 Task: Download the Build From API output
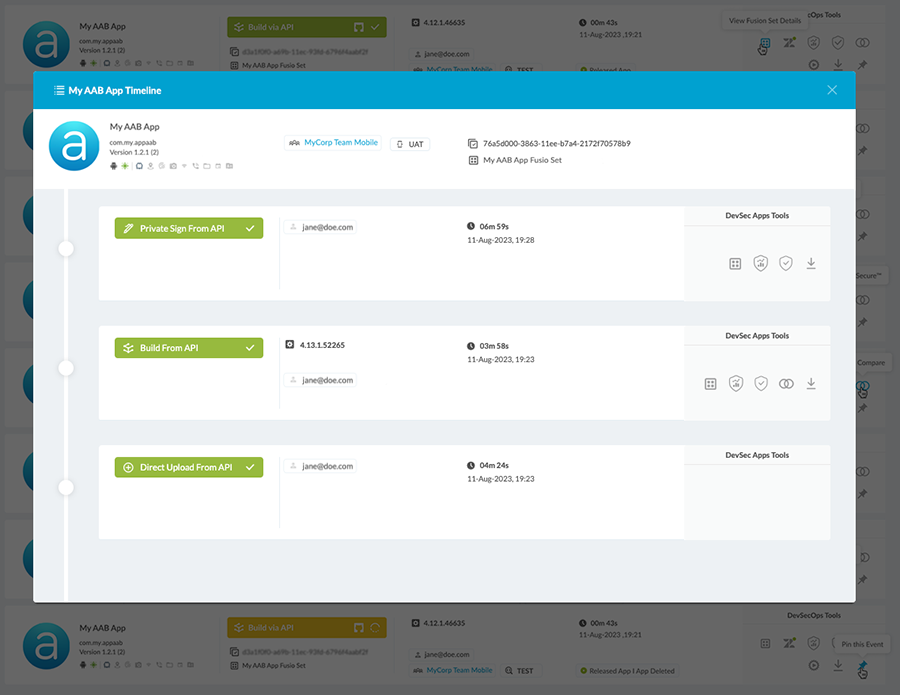[811, 384]
